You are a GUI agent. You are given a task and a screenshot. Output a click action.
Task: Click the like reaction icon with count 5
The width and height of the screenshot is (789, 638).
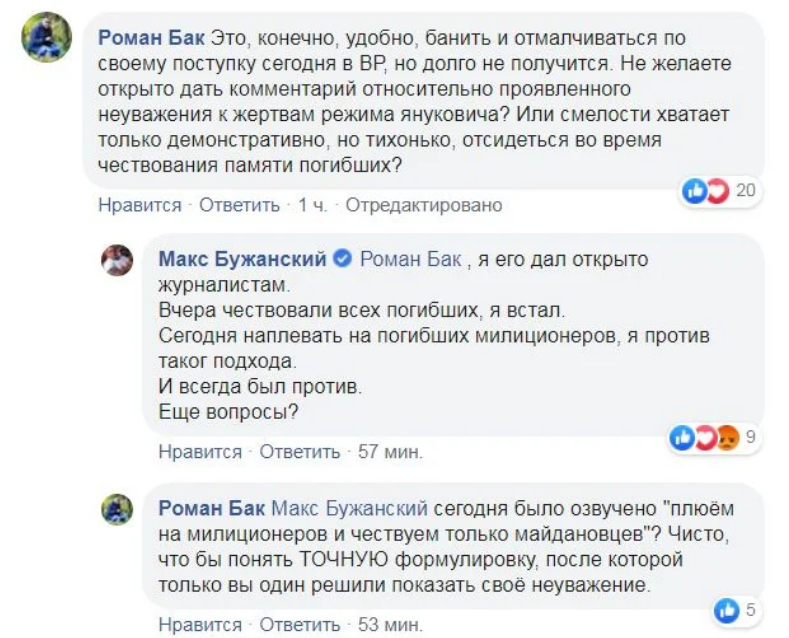[x=727, y=609]
